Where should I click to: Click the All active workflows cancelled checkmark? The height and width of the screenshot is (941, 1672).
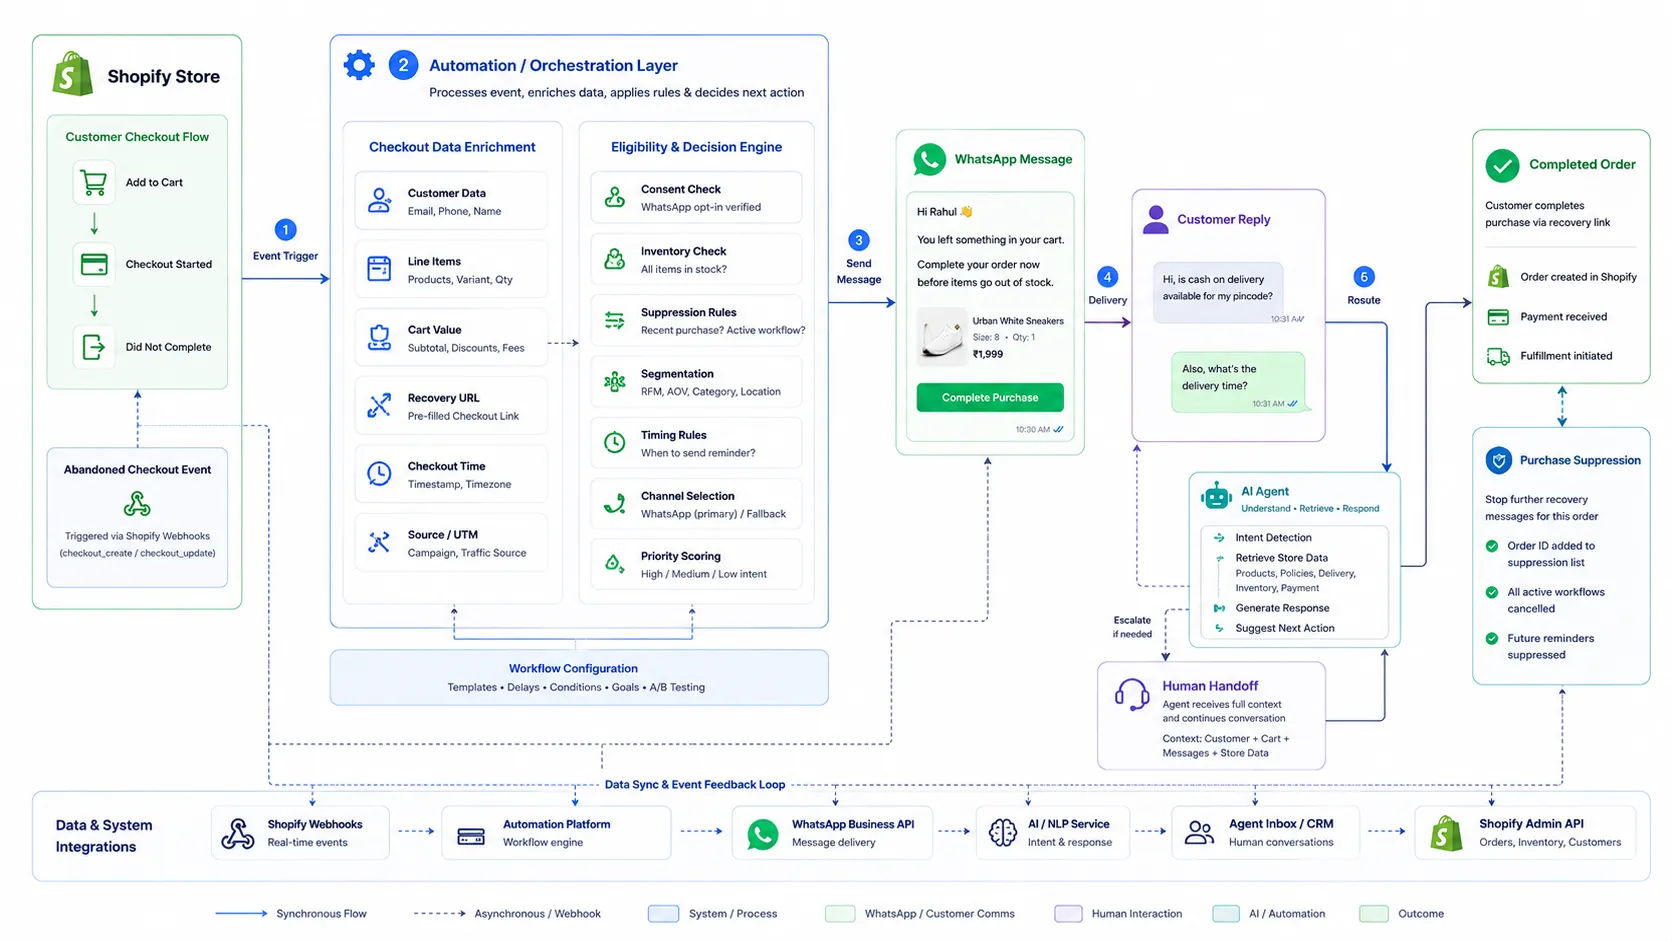pos(1492,592)
